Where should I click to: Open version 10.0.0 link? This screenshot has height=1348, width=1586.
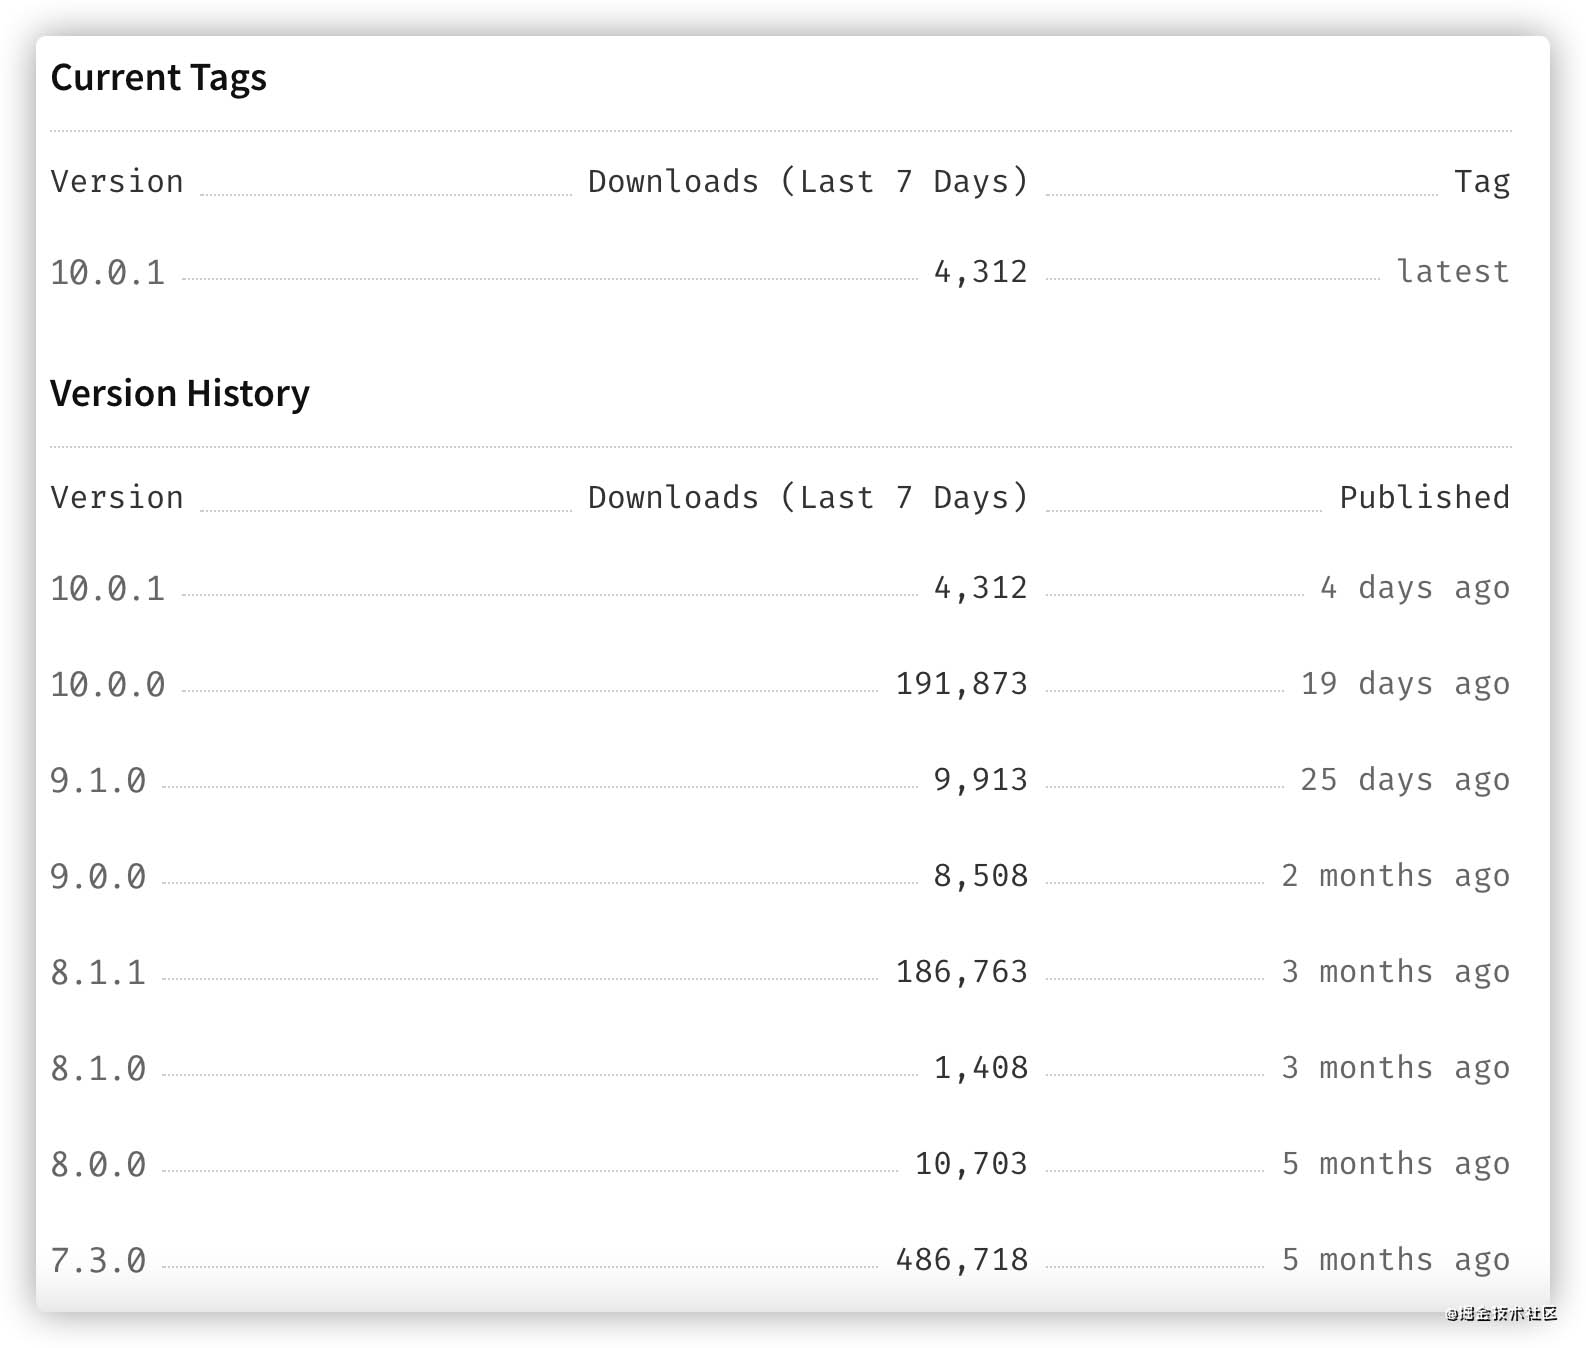click(108, 684)
